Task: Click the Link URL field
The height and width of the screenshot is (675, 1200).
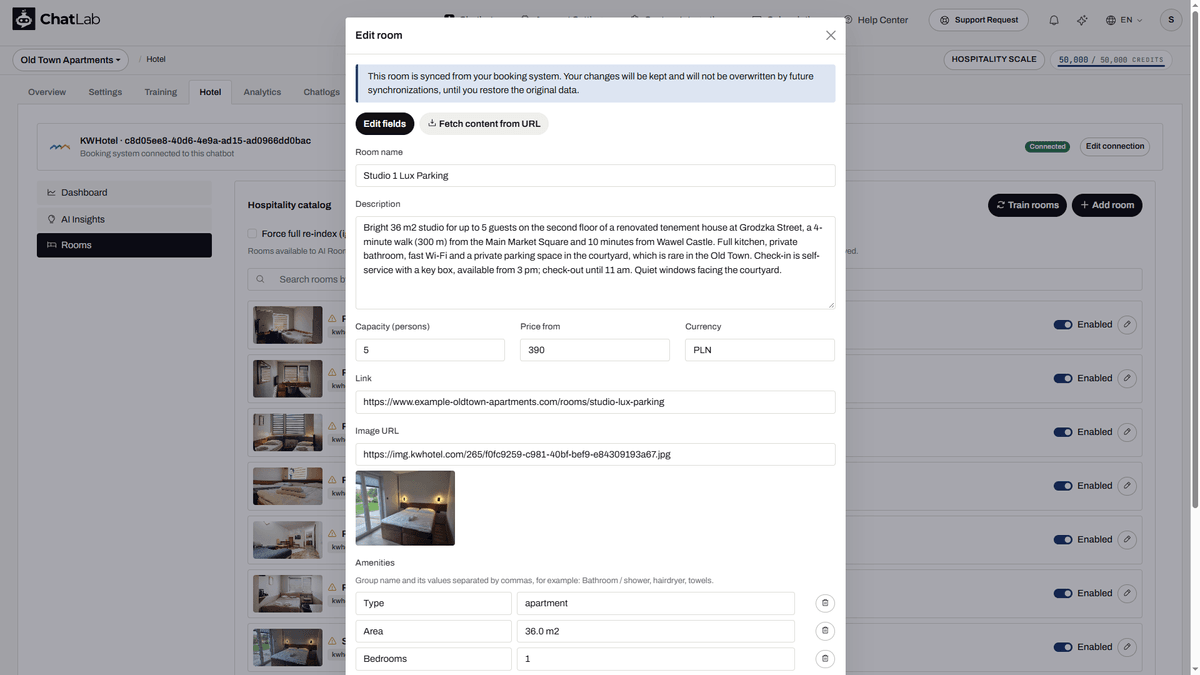Action: tap(595, 402)
